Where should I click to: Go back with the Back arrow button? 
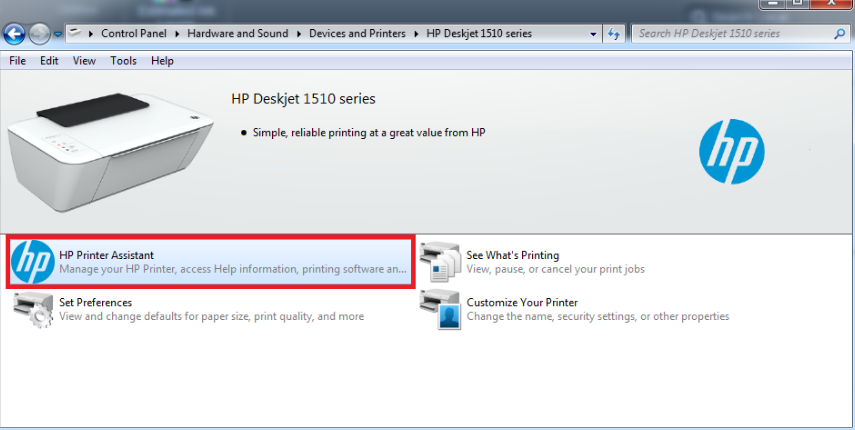pyautogui.click(x=14, y=34)
